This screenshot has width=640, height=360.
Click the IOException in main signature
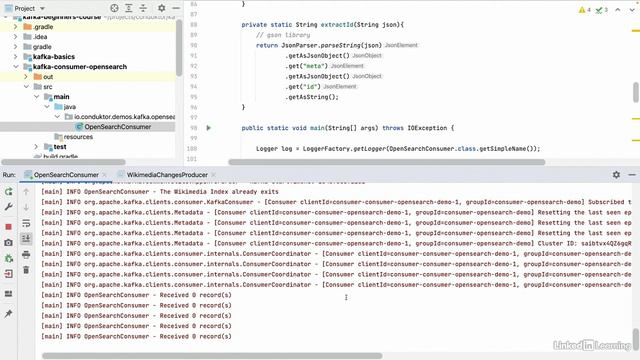(x=427, y=128)
